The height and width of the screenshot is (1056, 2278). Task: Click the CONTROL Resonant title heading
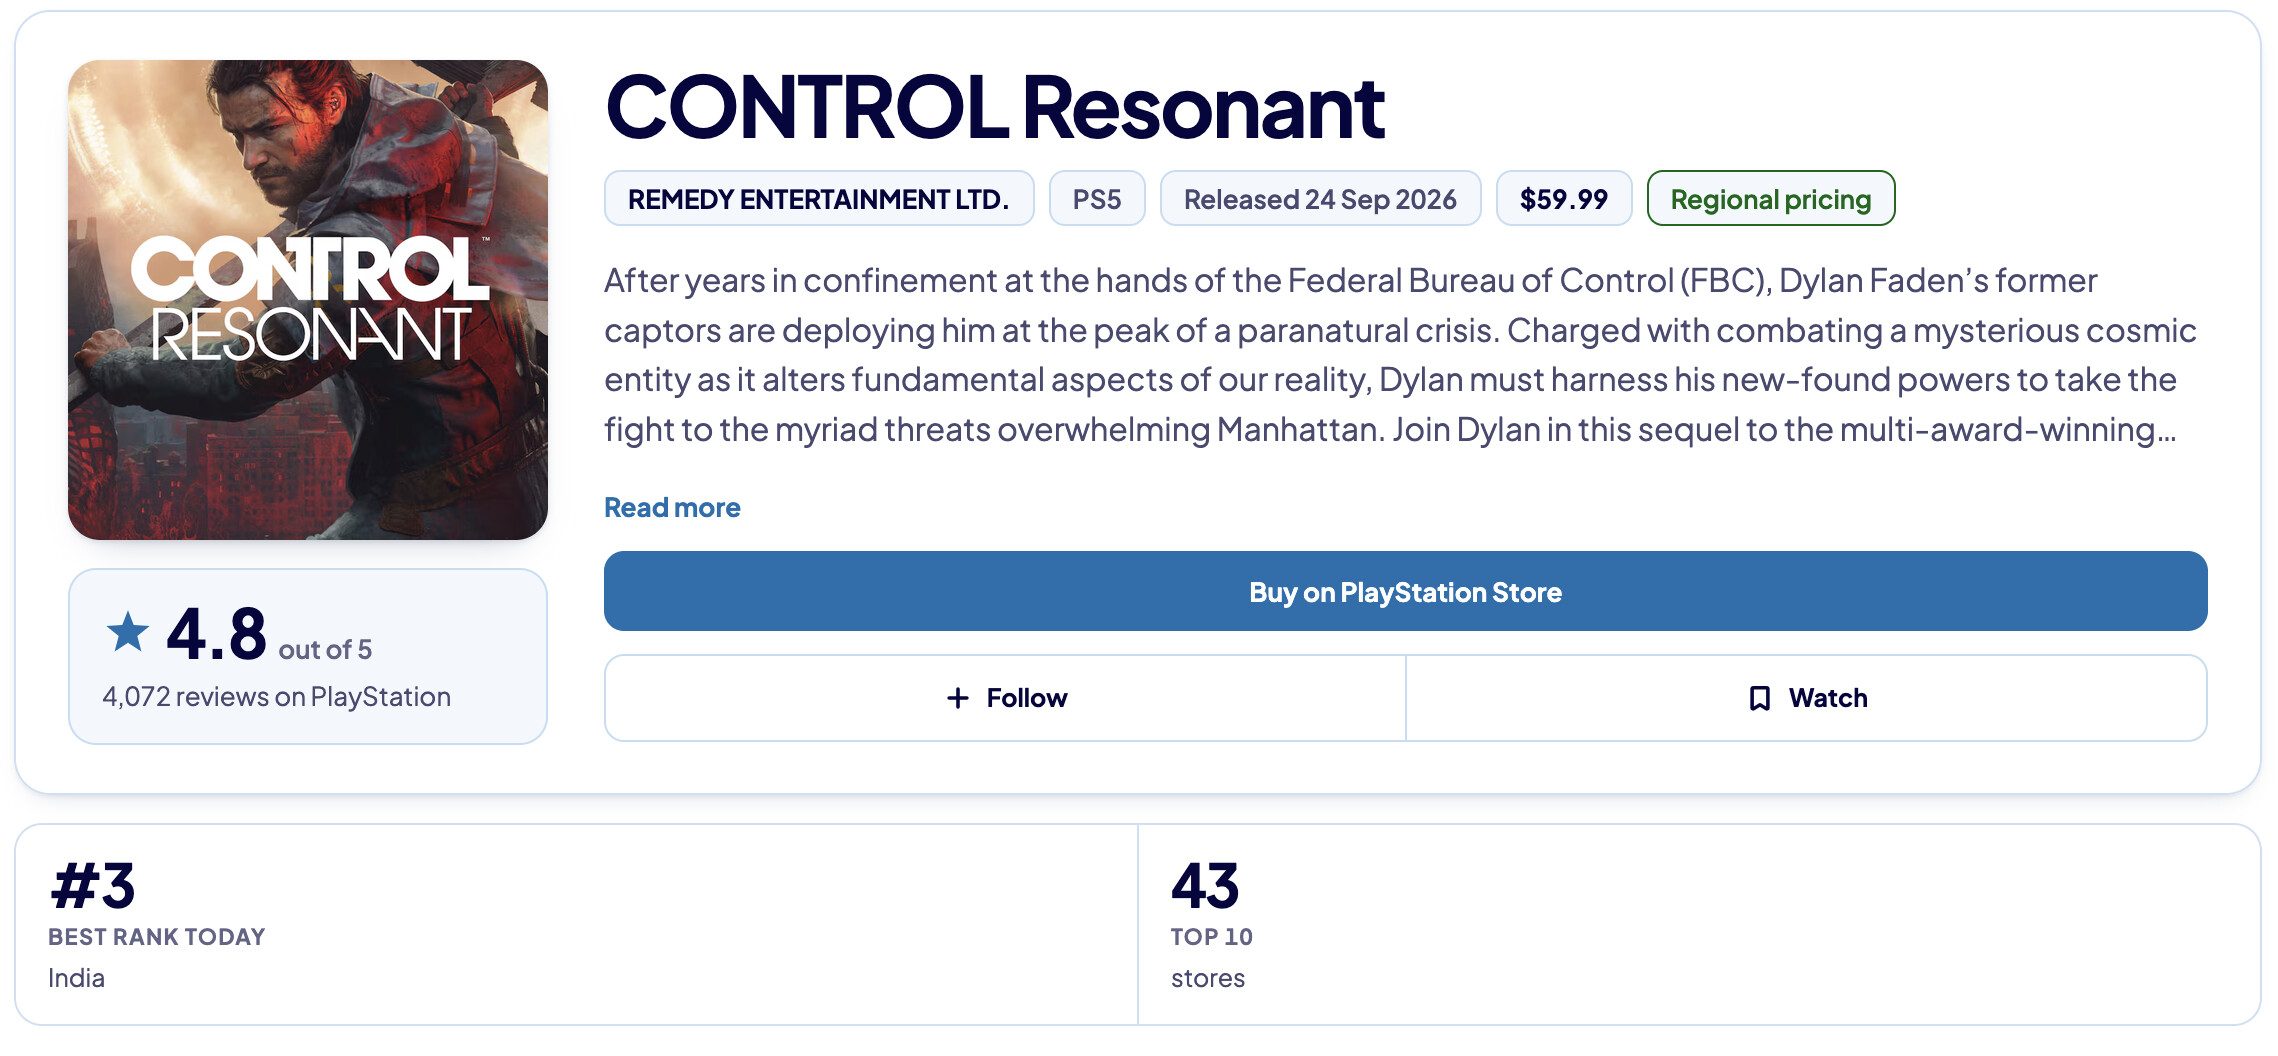point(995,107)
